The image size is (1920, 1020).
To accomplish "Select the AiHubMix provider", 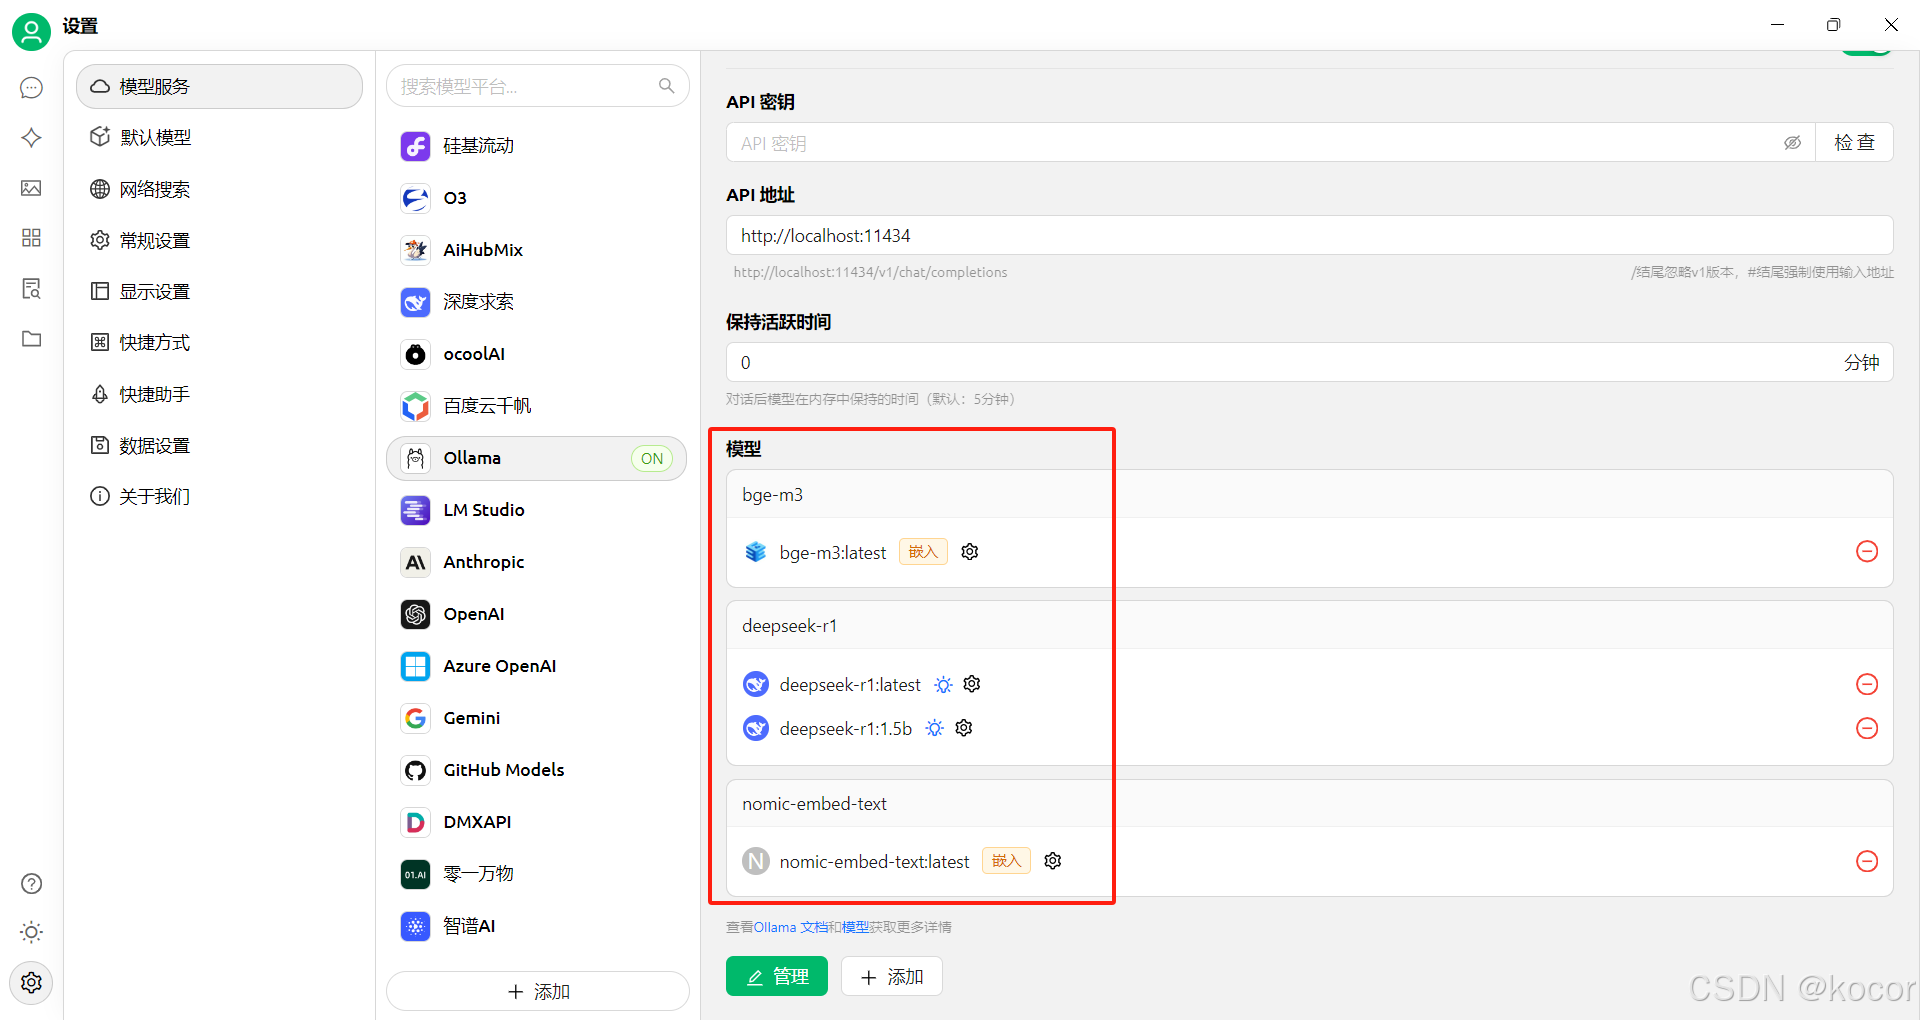I will click(x=537, y=250).
